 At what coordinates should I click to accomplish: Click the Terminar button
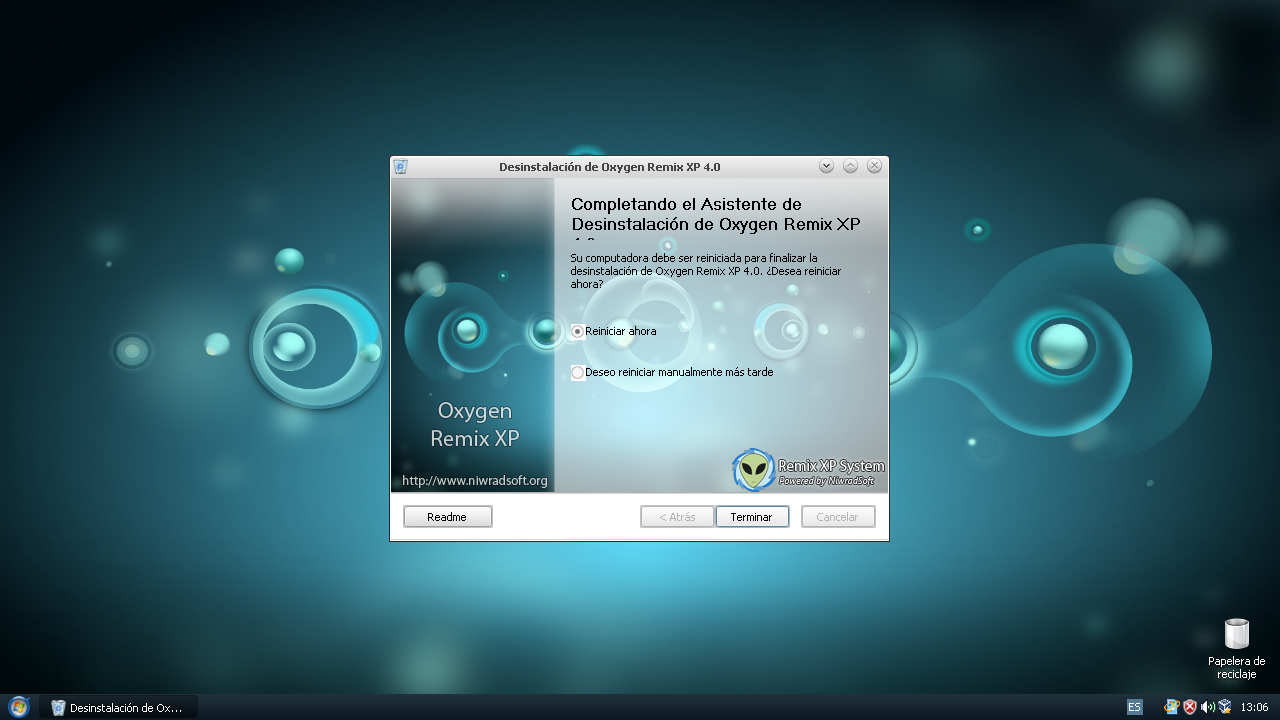coord(752,517)
